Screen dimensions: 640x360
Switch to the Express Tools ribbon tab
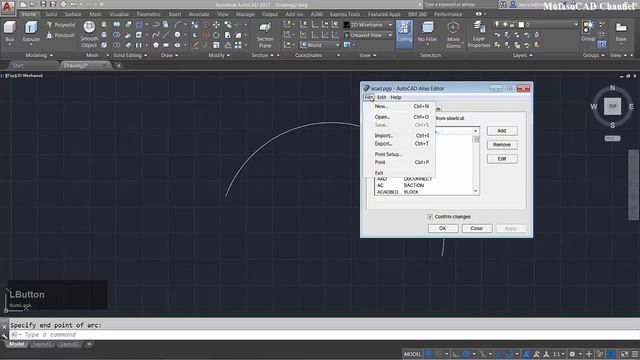(x=345, y=14)
